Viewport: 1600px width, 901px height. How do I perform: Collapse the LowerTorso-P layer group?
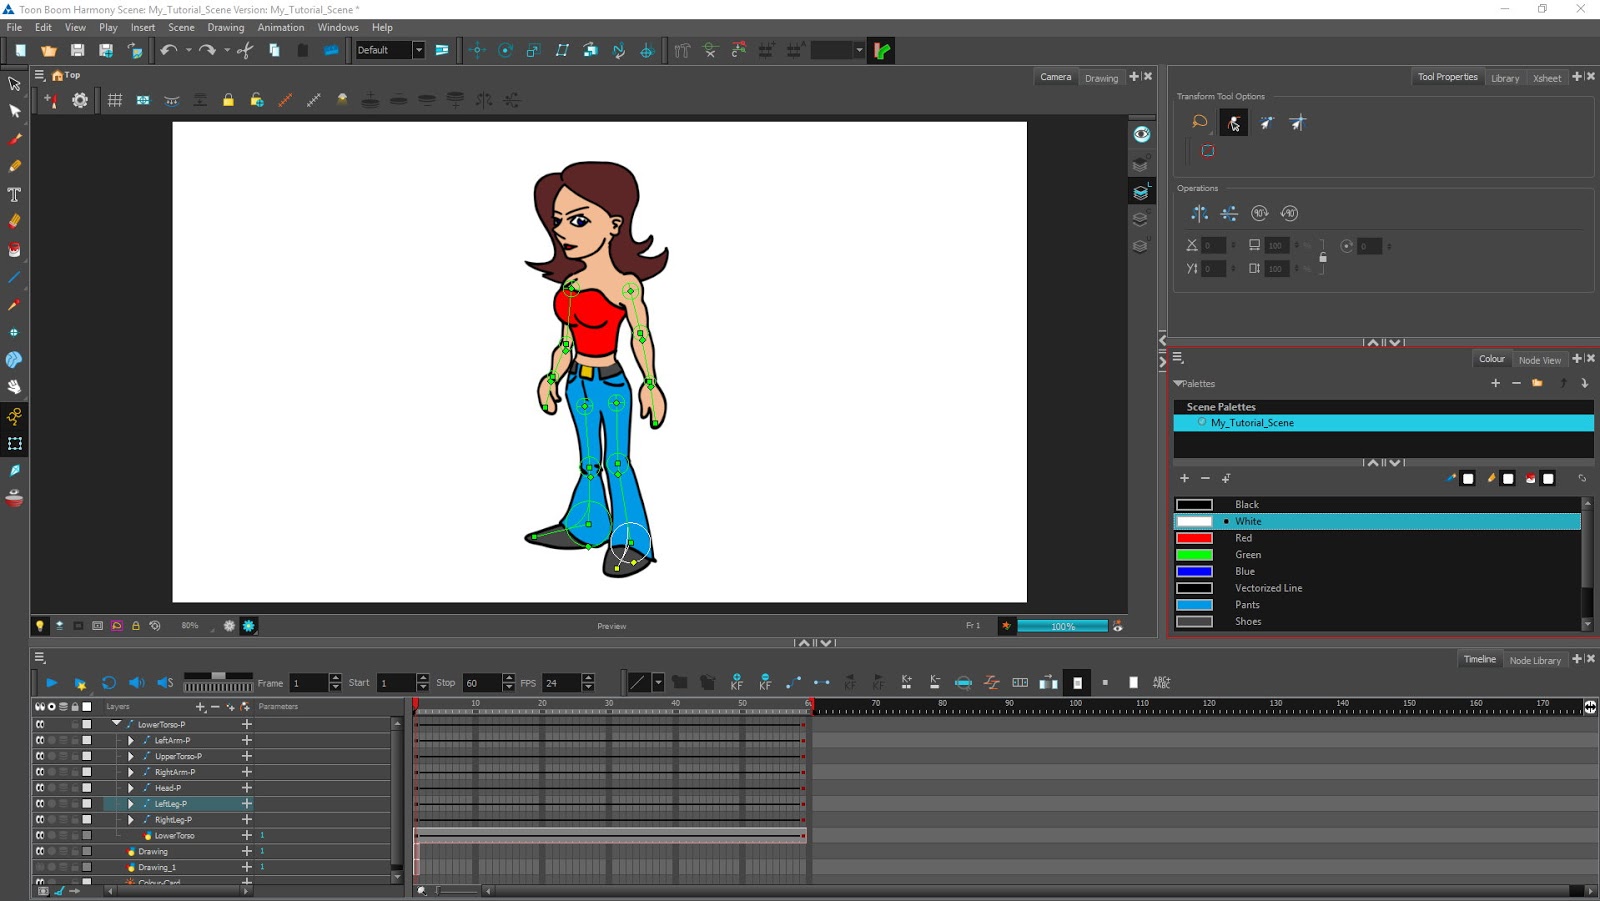tap(116, 723)
